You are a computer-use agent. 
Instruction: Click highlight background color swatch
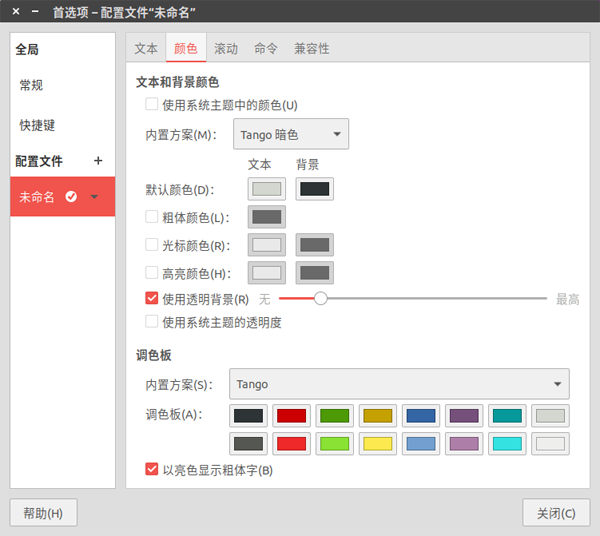tap(315, 273)
